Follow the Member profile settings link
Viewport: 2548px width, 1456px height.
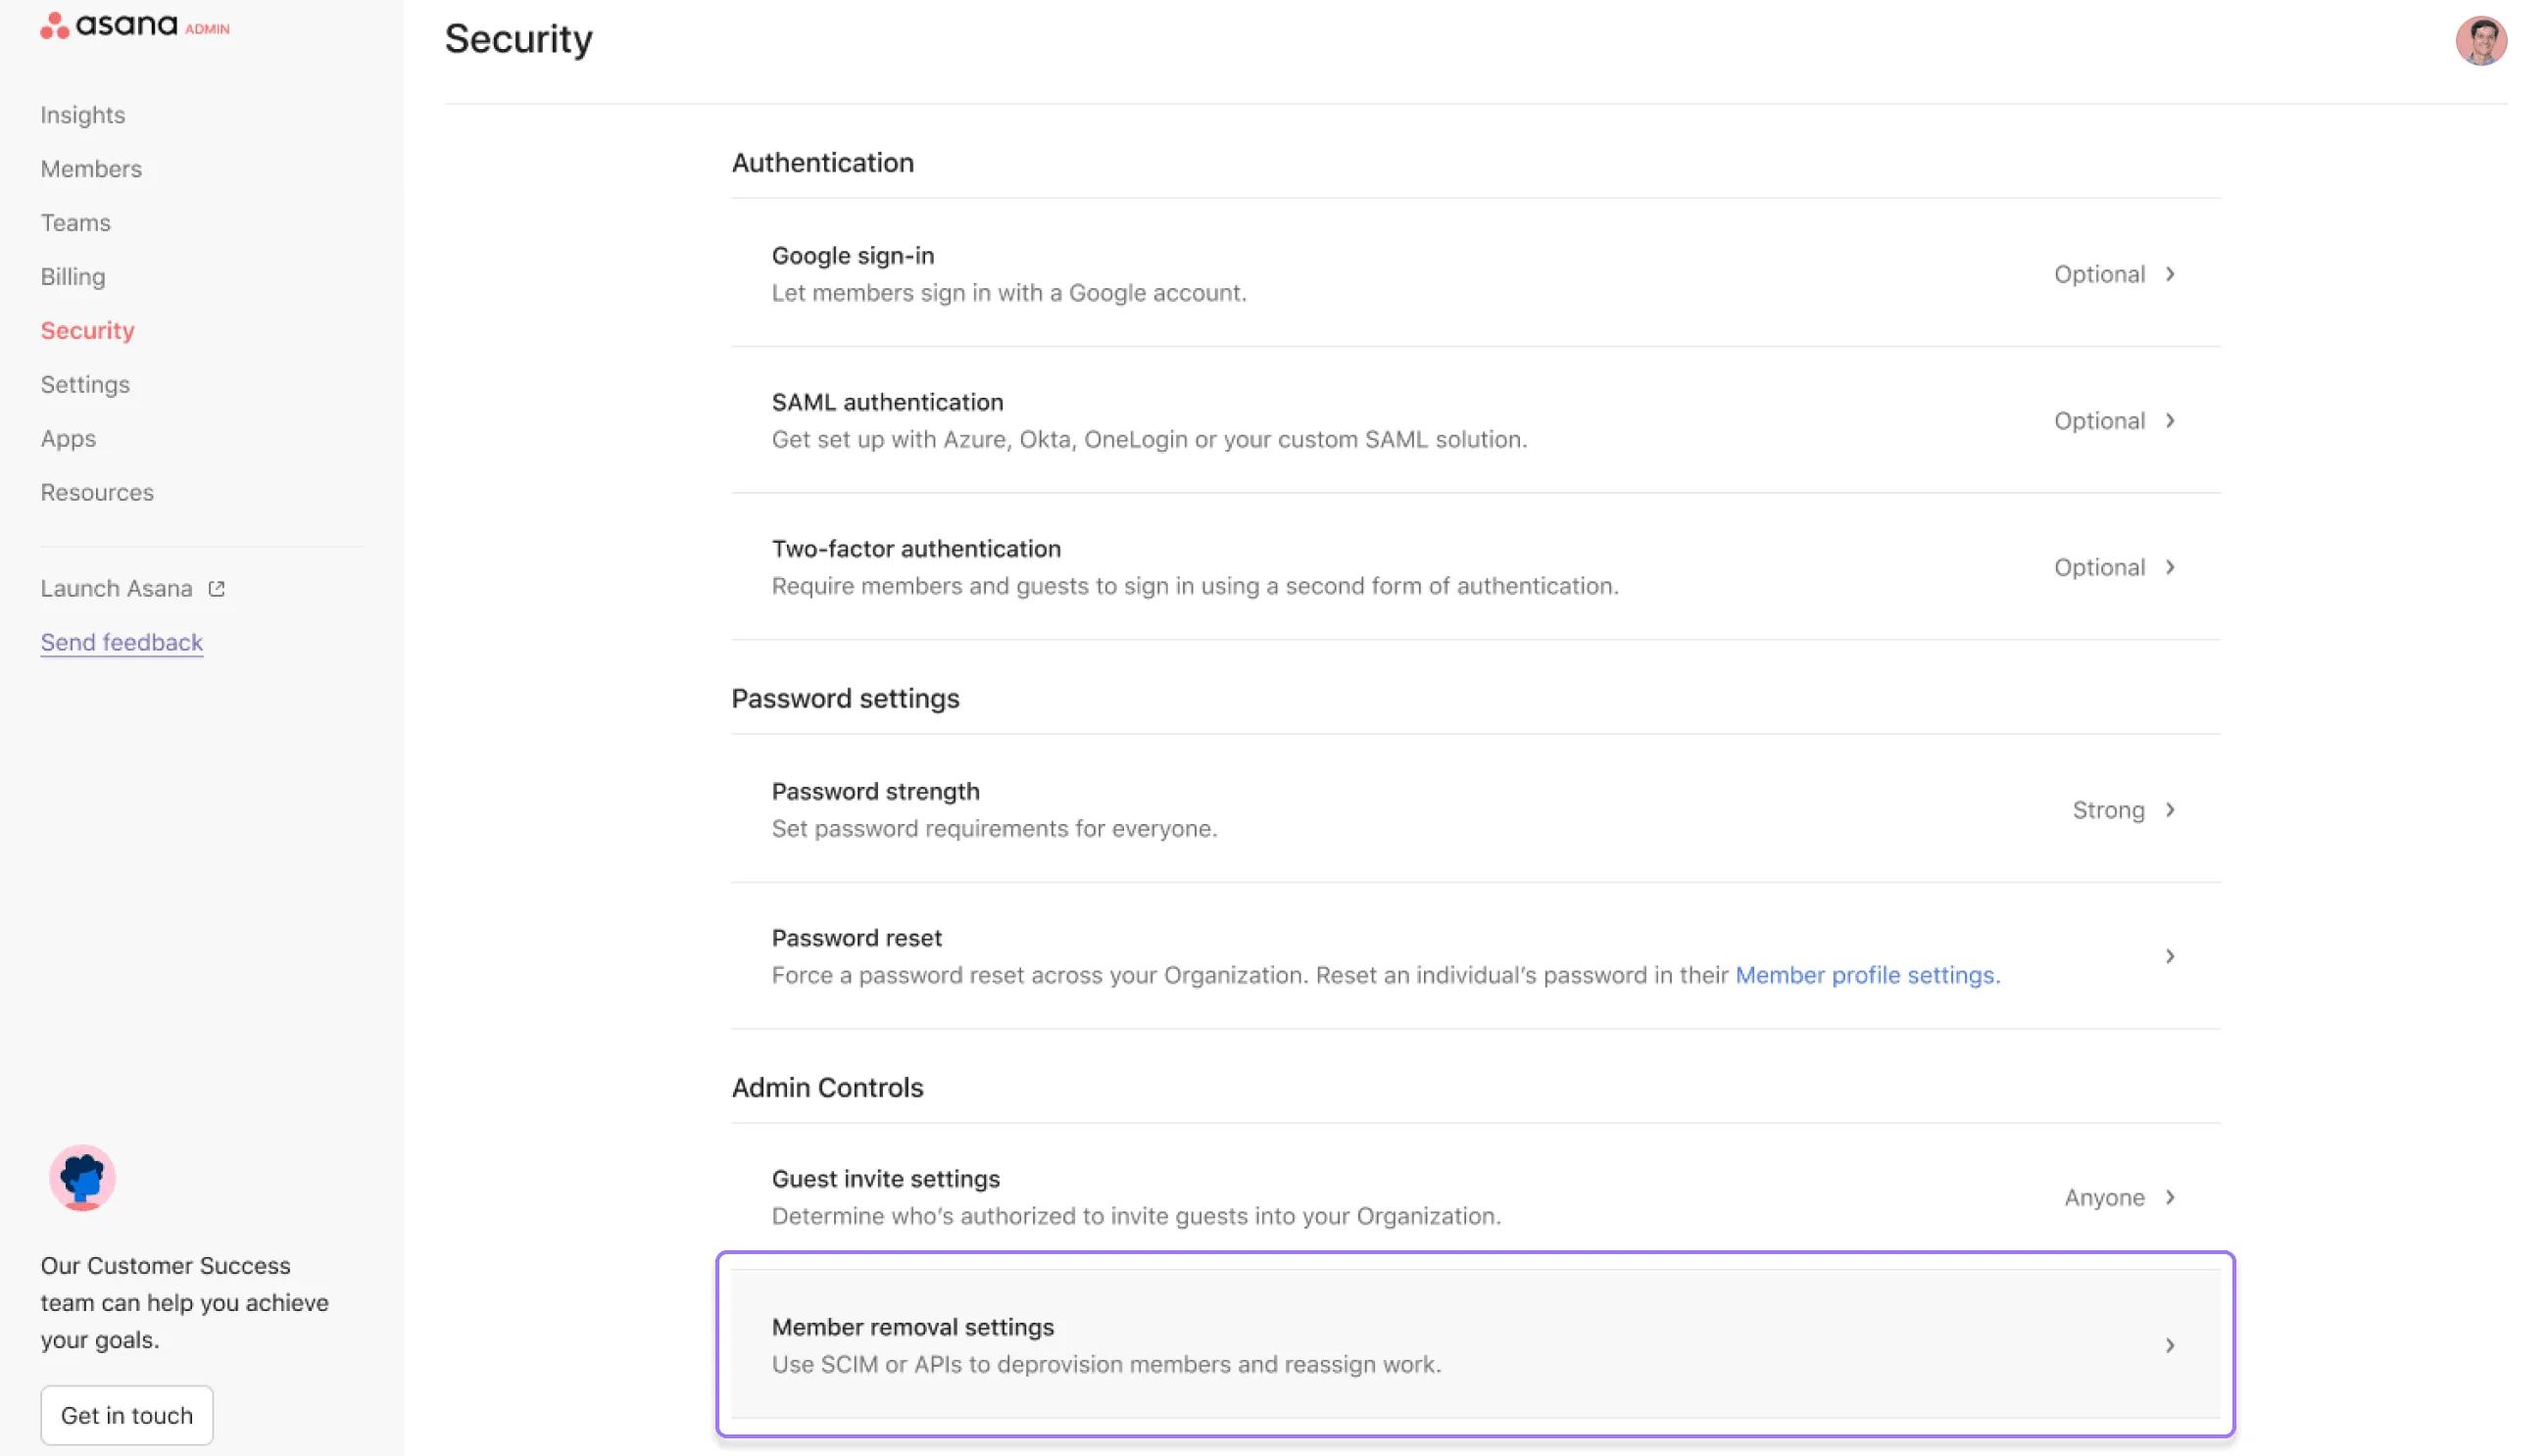[x=1867, y=975]
